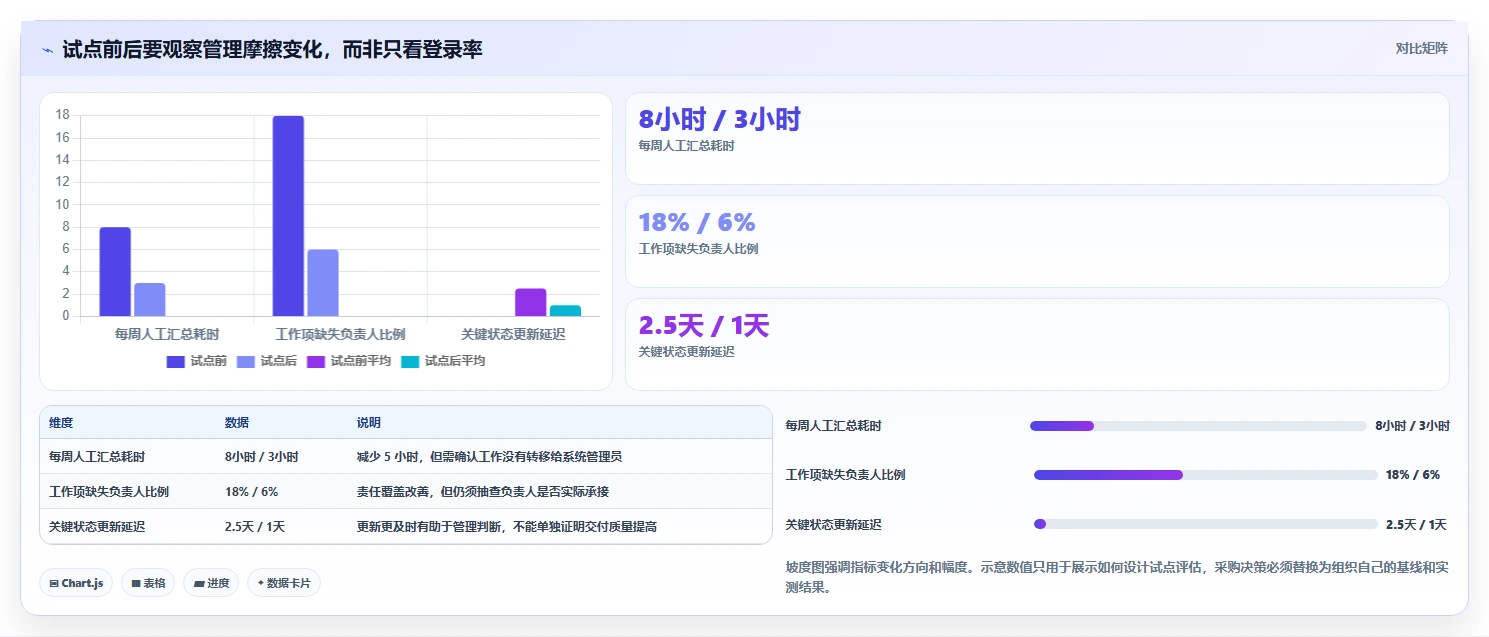Screen dimensions: 1489x637
Task: Click the 工作项缺失负责人比例 progress bar
Action: [1206, 475]
